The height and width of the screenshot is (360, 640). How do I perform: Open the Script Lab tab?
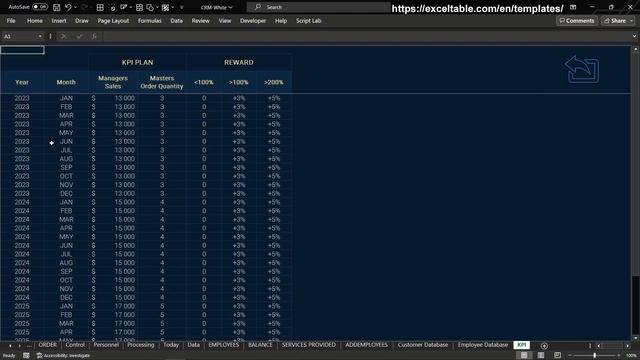click(x=309, y=21)
